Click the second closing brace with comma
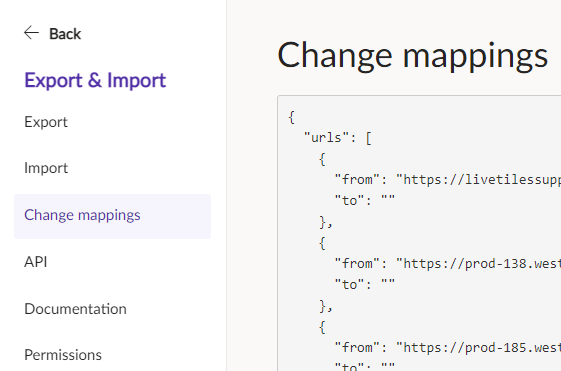The height and width of the screenshot is (371, 561). pos(326,306)
